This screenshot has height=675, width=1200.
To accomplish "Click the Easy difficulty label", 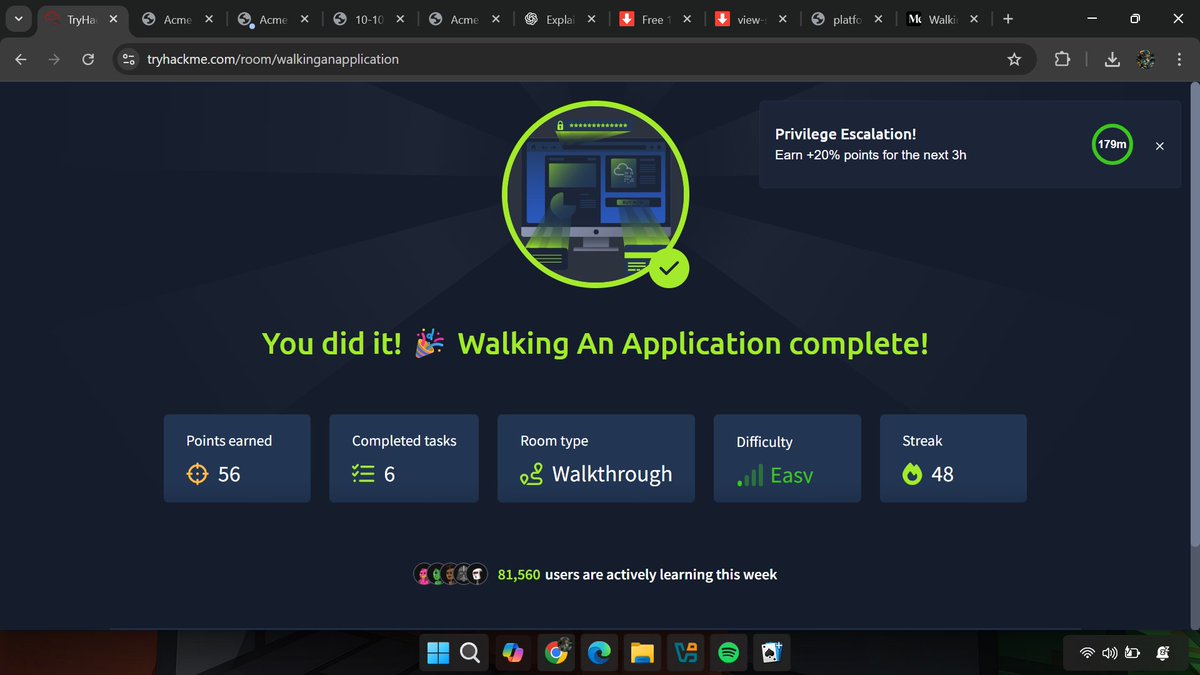I will pos(792,476).
